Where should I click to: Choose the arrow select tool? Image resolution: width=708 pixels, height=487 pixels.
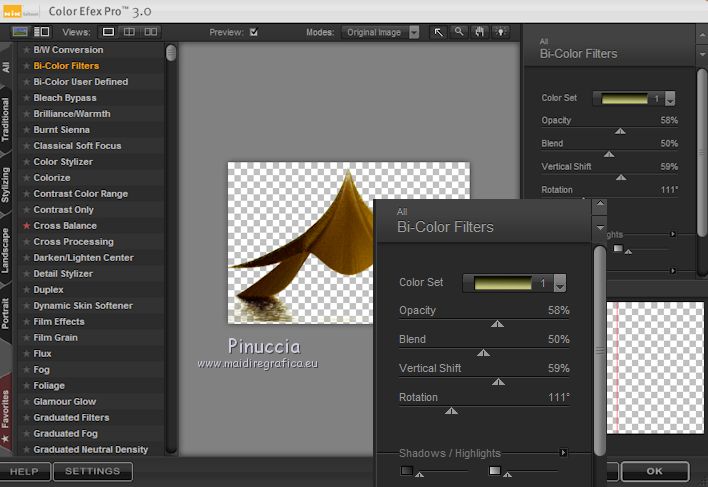pos(438,32)
